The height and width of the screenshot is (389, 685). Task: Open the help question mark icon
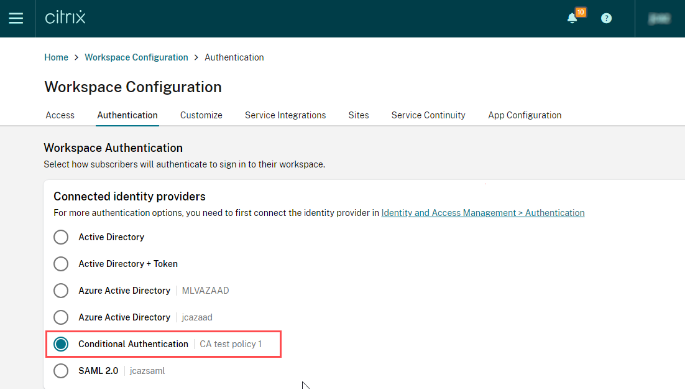click(x=606, y=18)
